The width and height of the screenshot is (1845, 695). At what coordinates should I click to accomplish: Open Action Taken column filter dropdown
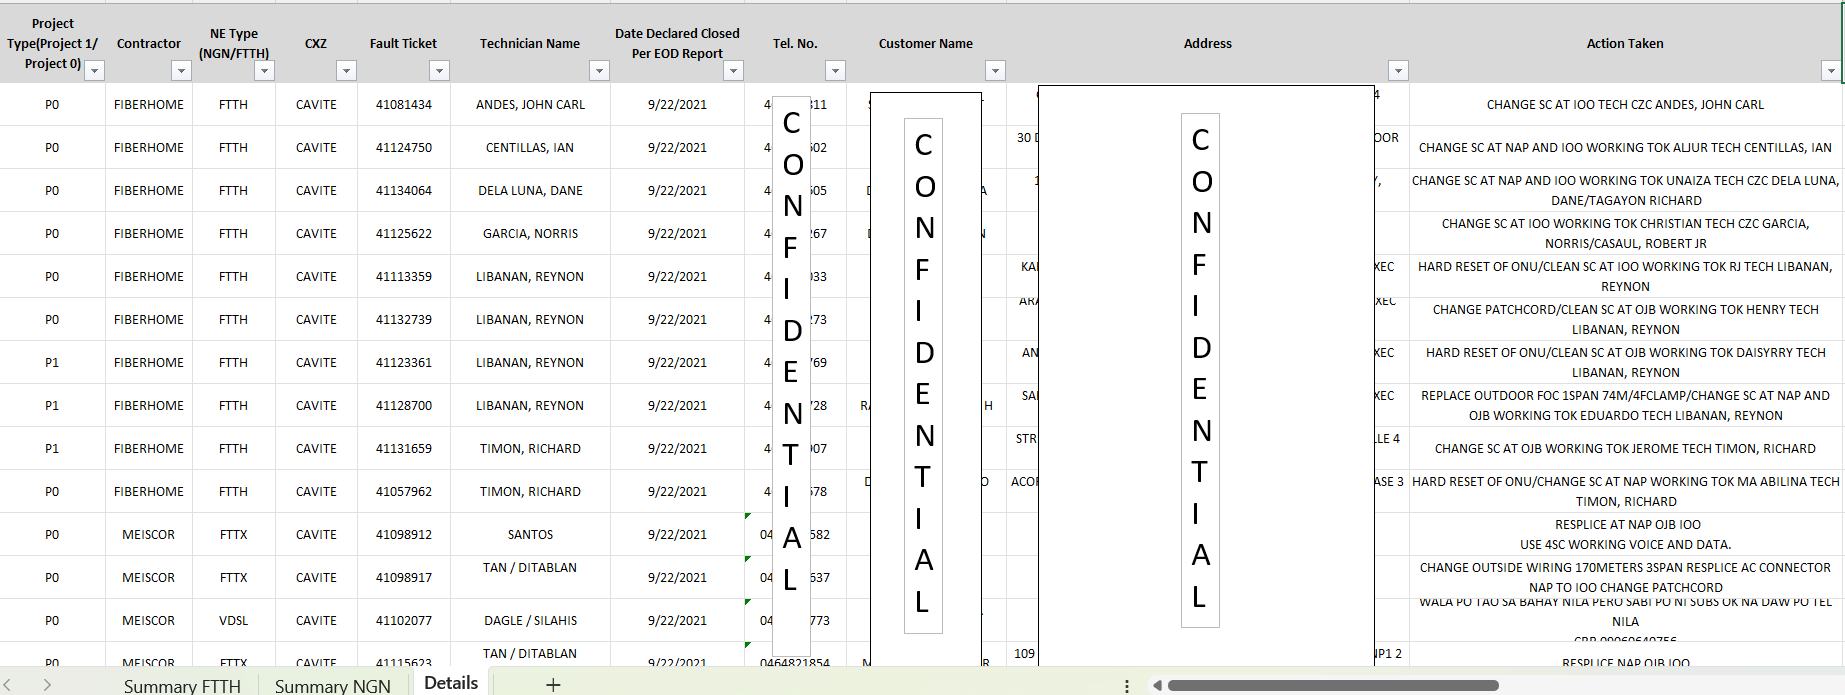1830,71
